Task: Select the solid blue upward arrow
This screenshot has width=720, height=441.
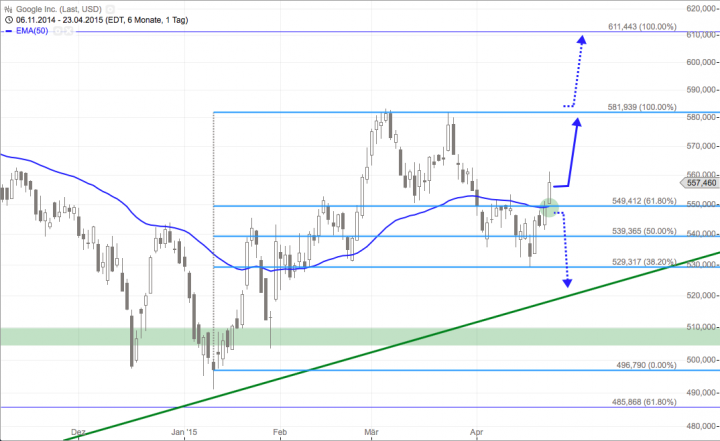Action: point(572,150)
